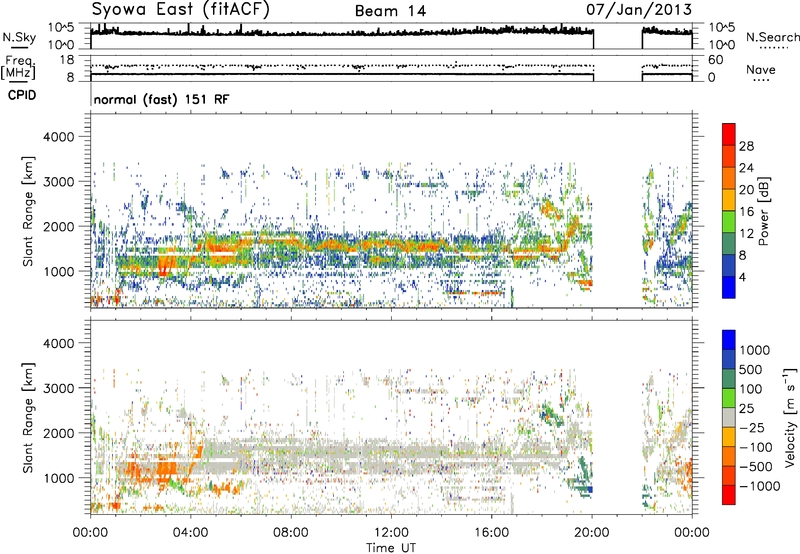
Task: Select the "Freq. [MHz]" axis label
Action: [18, 67]
